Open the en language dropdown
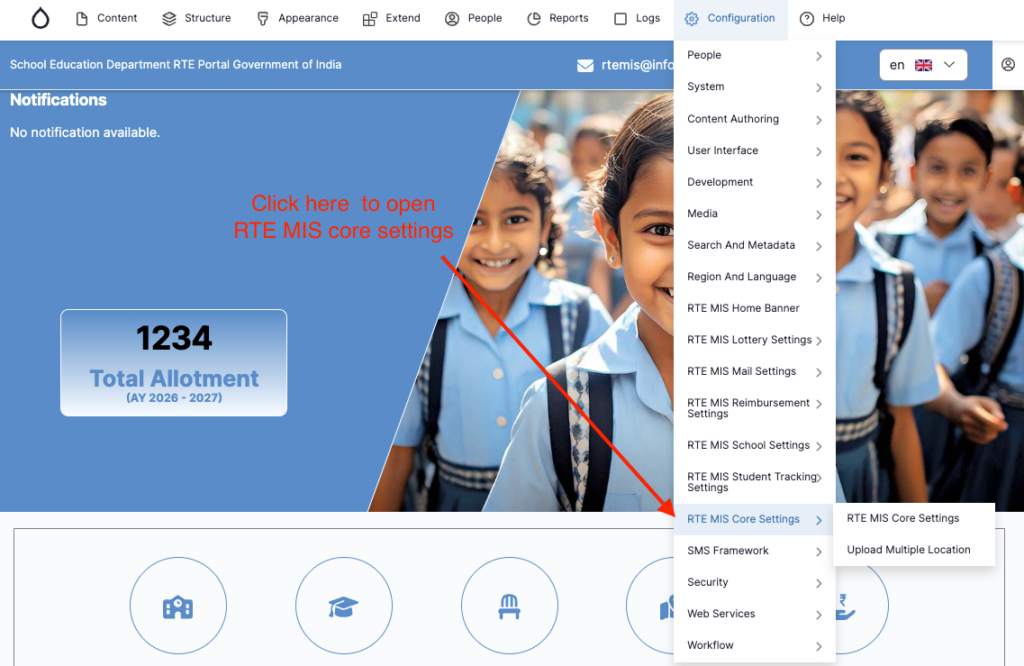This screenshot has height=666, width=1024. click(x=923, y=65)
